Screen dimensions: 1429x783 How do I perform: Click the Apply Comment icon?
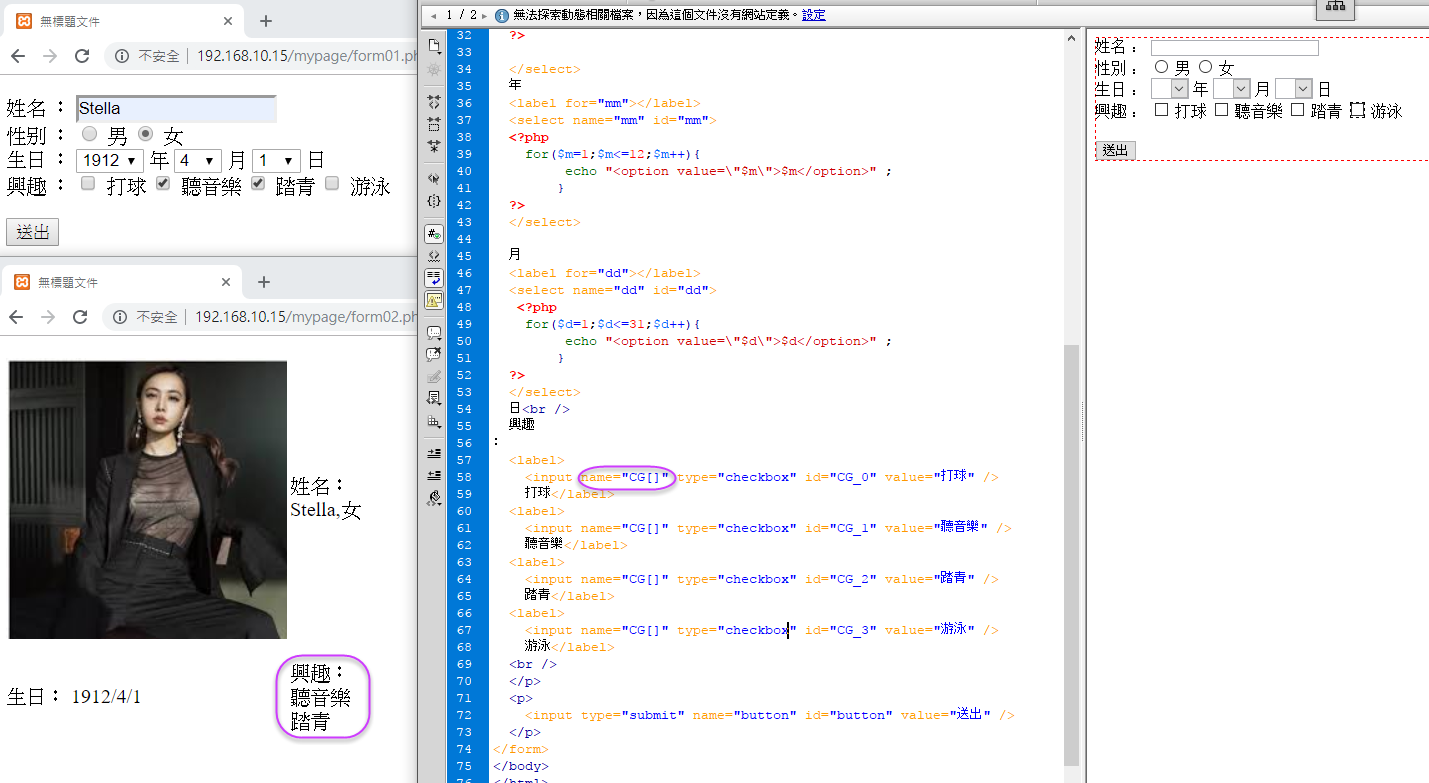[433, 333]
